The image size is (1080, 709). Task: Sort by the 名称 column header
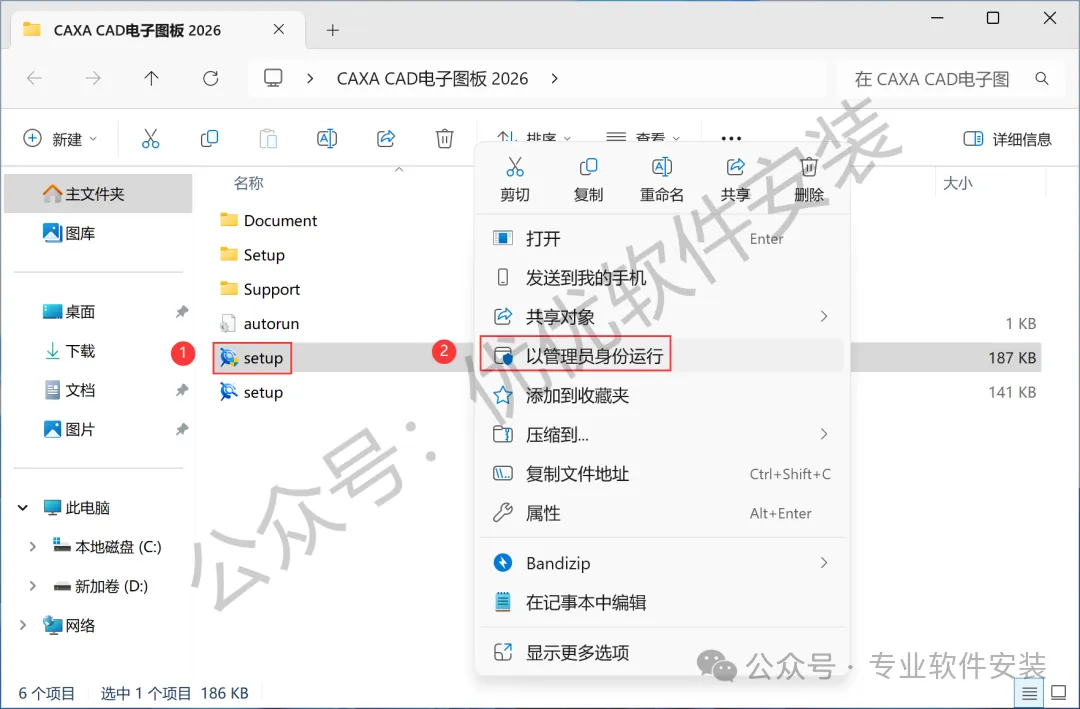tap(249, 183)
